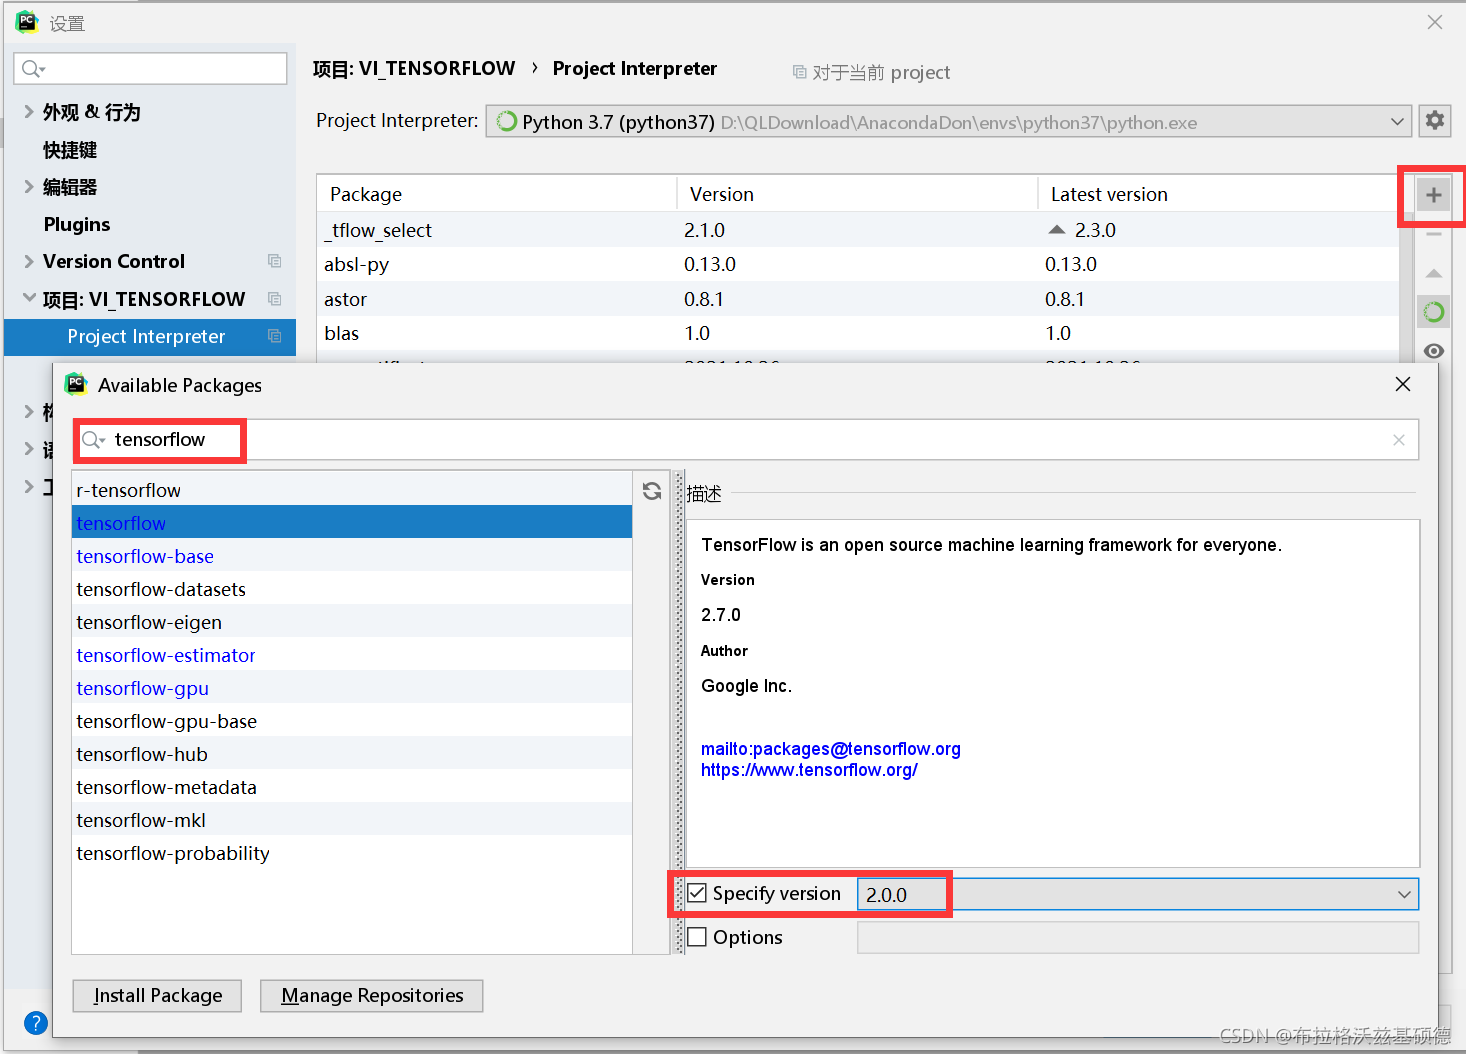Expand the Version Control section
This screenshot has width=1466, height=1054.
click(29, 261)
